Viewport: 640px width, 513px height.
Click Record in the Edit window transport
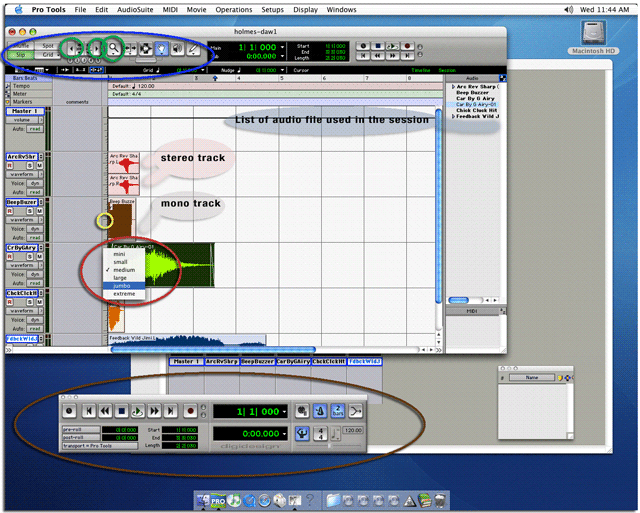coord(407,46)
